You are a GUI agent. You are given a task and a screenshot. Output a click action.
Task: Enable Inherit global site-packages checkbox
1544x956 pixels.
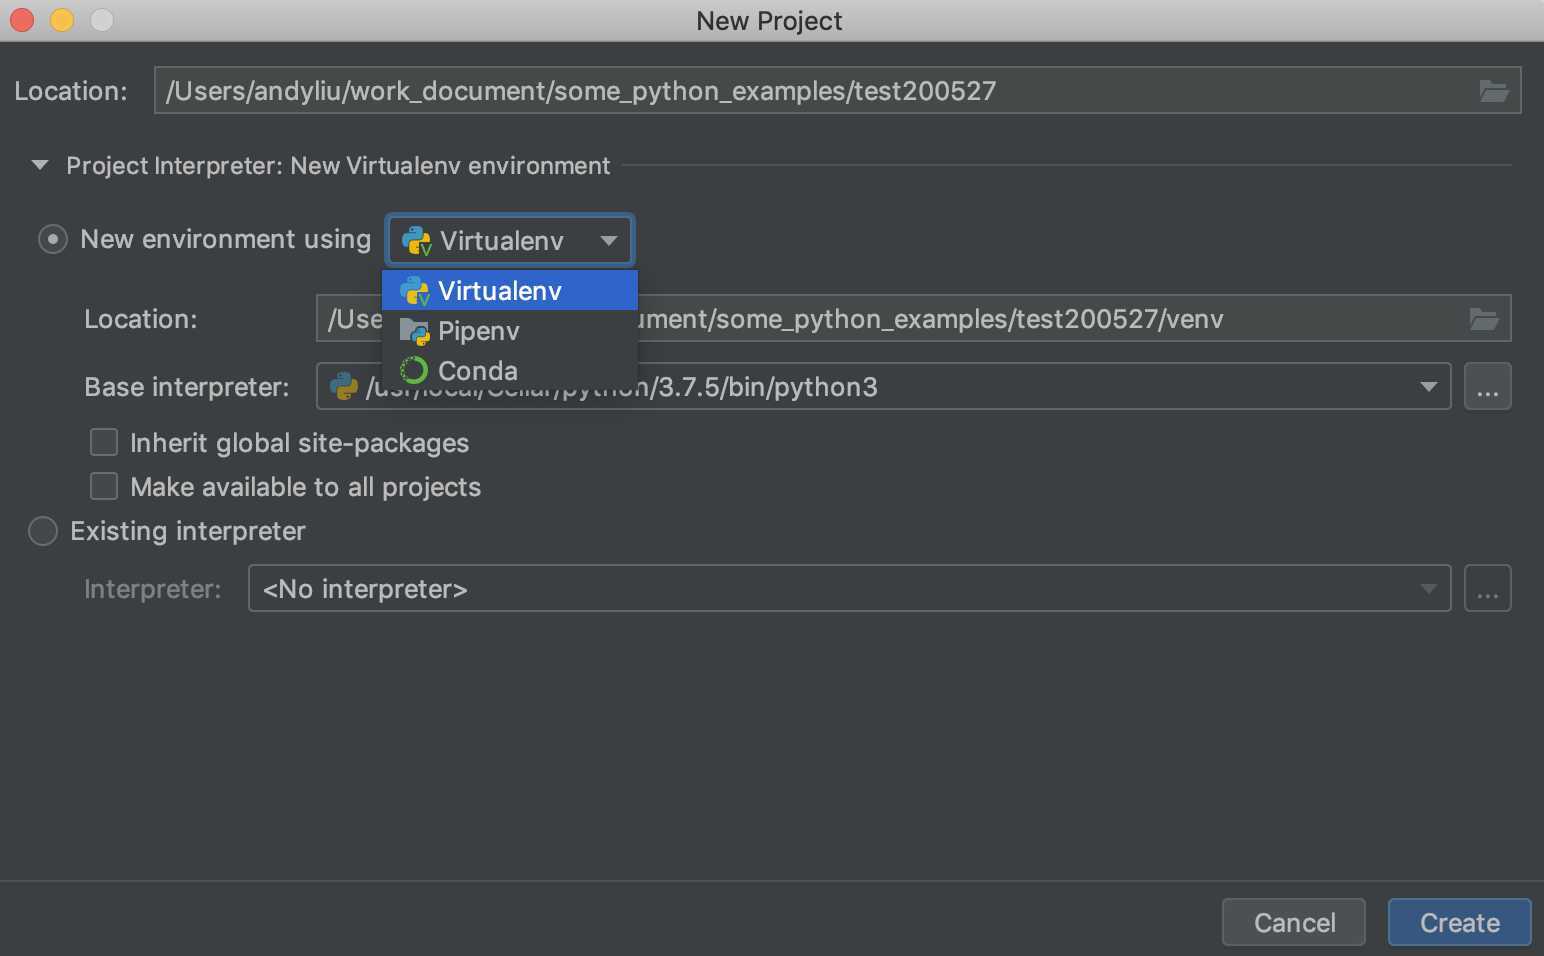tap(104, 442)
